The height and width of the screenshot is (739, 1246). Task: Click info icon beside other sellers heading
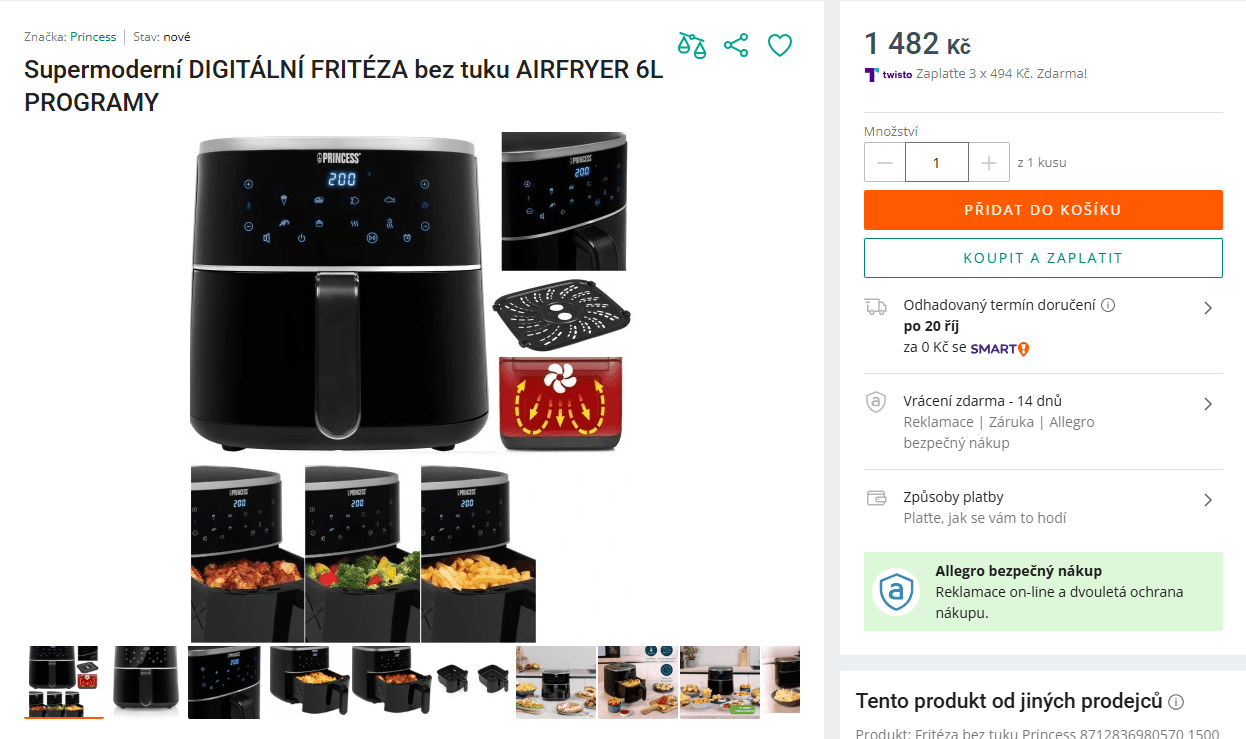pos(1176,702)
